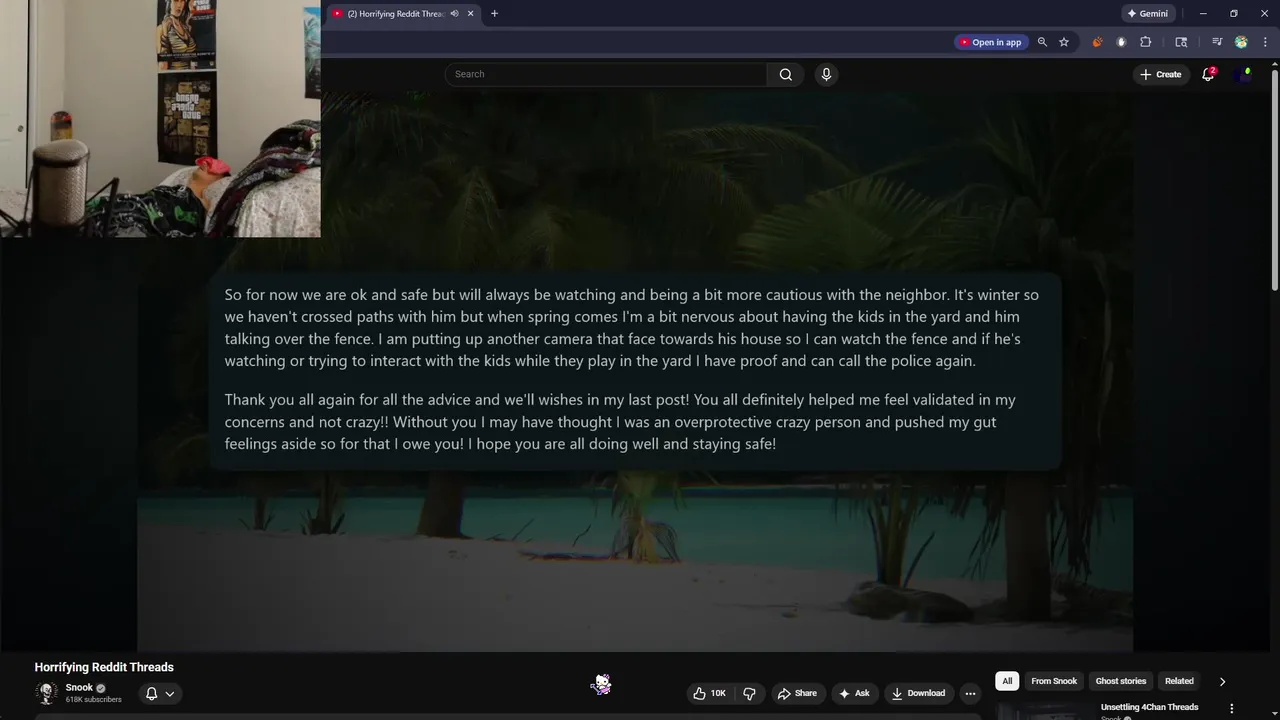Click the Horrifying Reddit Threads video title
The height and width of the screenshot is (720, 1280).
point(104,667)
